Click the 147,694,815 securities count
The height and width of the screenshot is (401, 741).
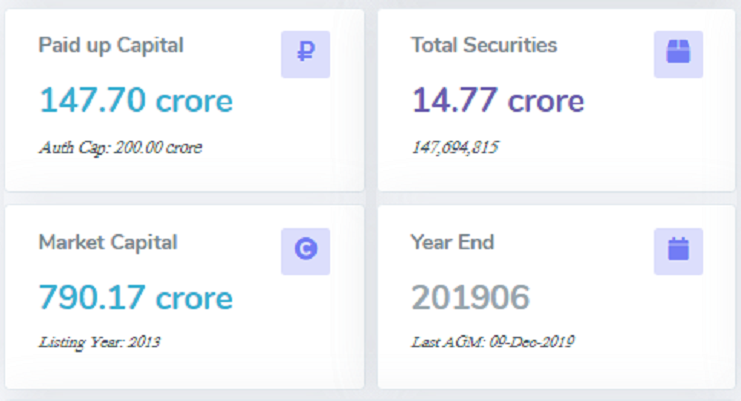click(455, 148)
